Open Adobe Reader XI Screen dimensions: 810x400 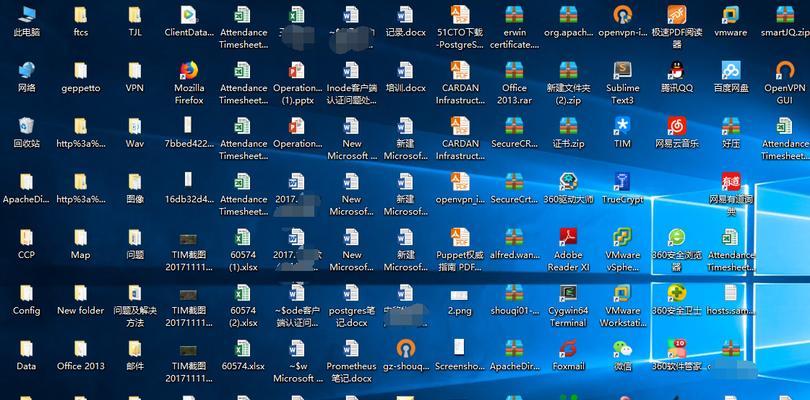(x=568, y=250)
